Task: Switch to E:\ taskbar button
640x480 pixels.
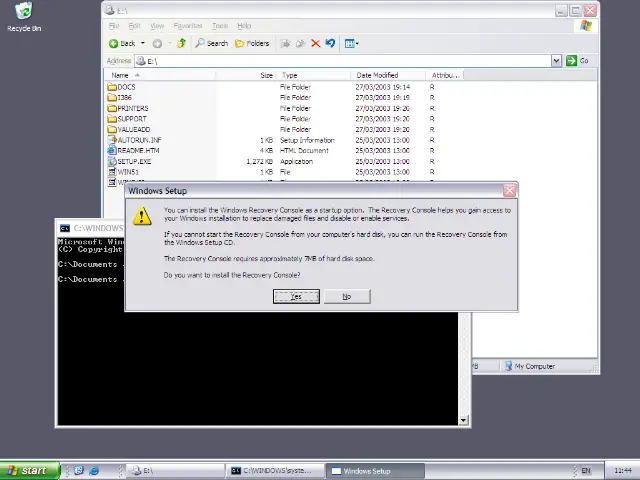Action: click(x=175, y=471)
